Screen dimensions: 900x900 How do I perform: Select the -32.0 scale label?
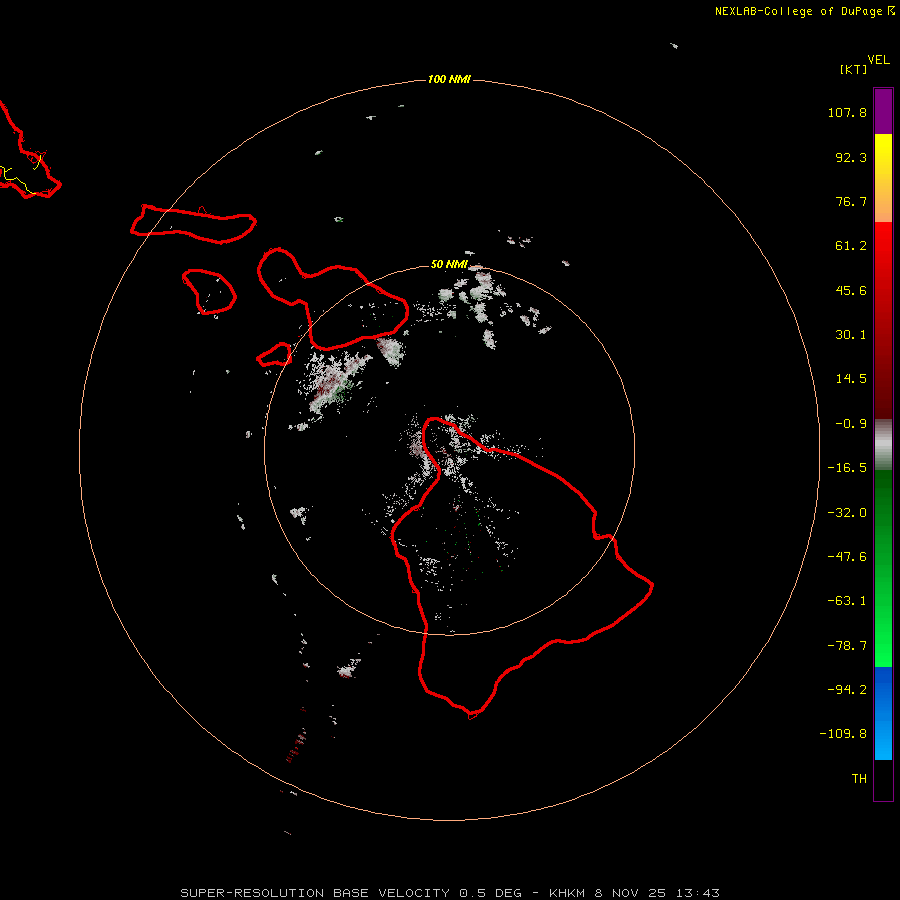click(x=847, y=513)
